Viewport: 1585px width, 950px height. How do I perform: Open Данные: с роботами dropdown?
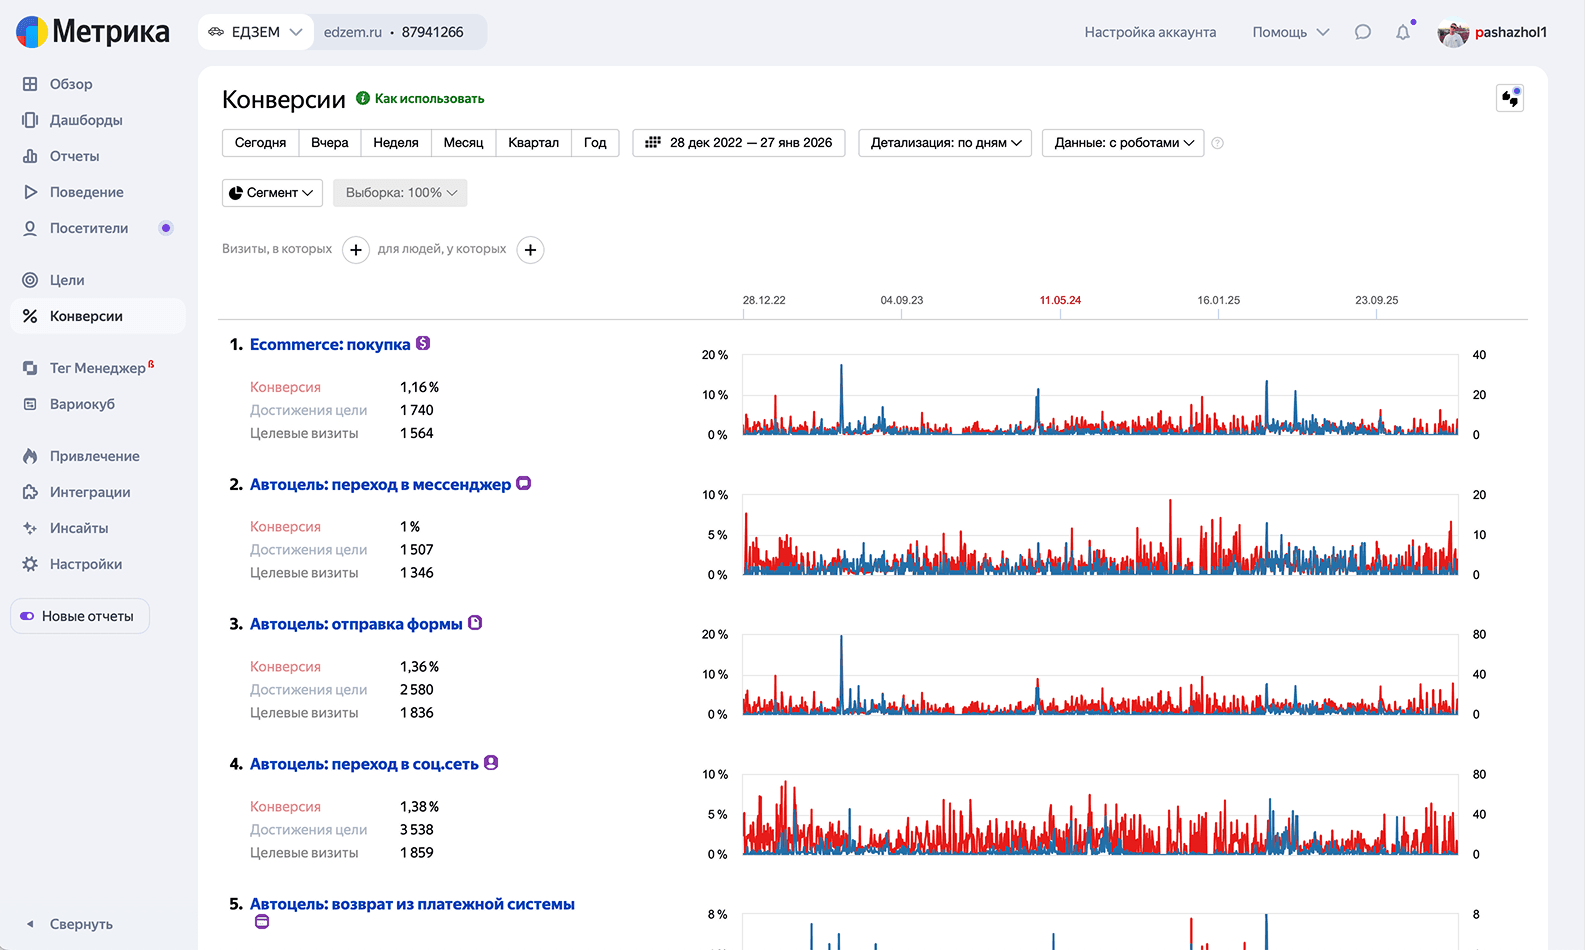(x=1123, y=143)
